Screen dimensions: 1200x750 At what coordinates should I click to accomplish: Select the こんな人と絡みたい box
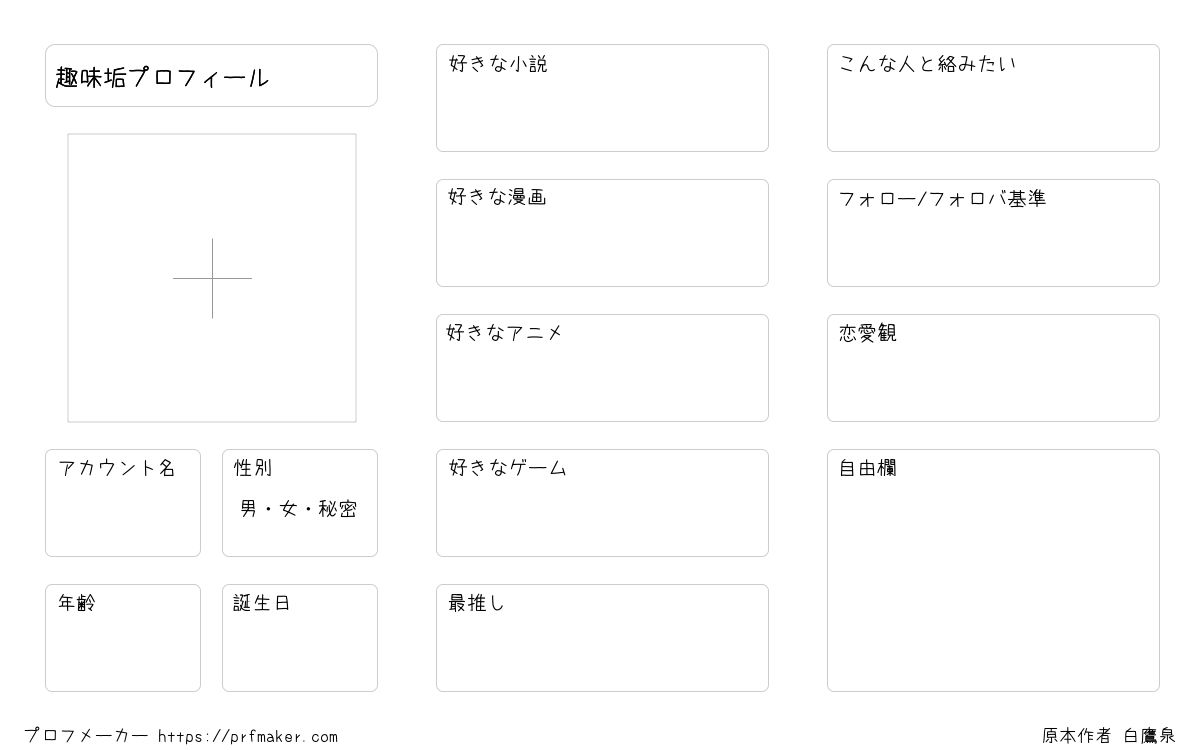[993, 98]
